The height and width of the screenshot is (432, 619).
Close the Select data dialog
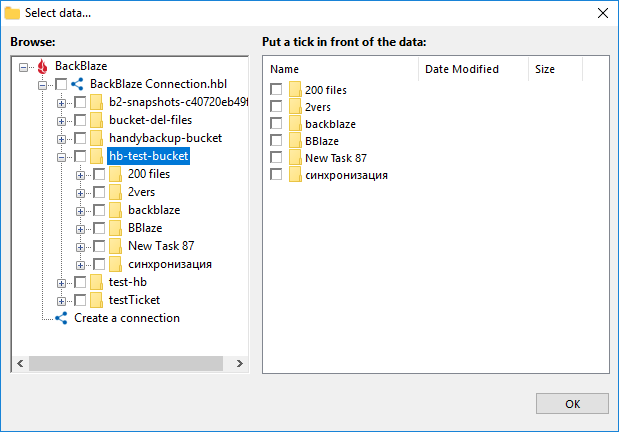coord(602,13)
